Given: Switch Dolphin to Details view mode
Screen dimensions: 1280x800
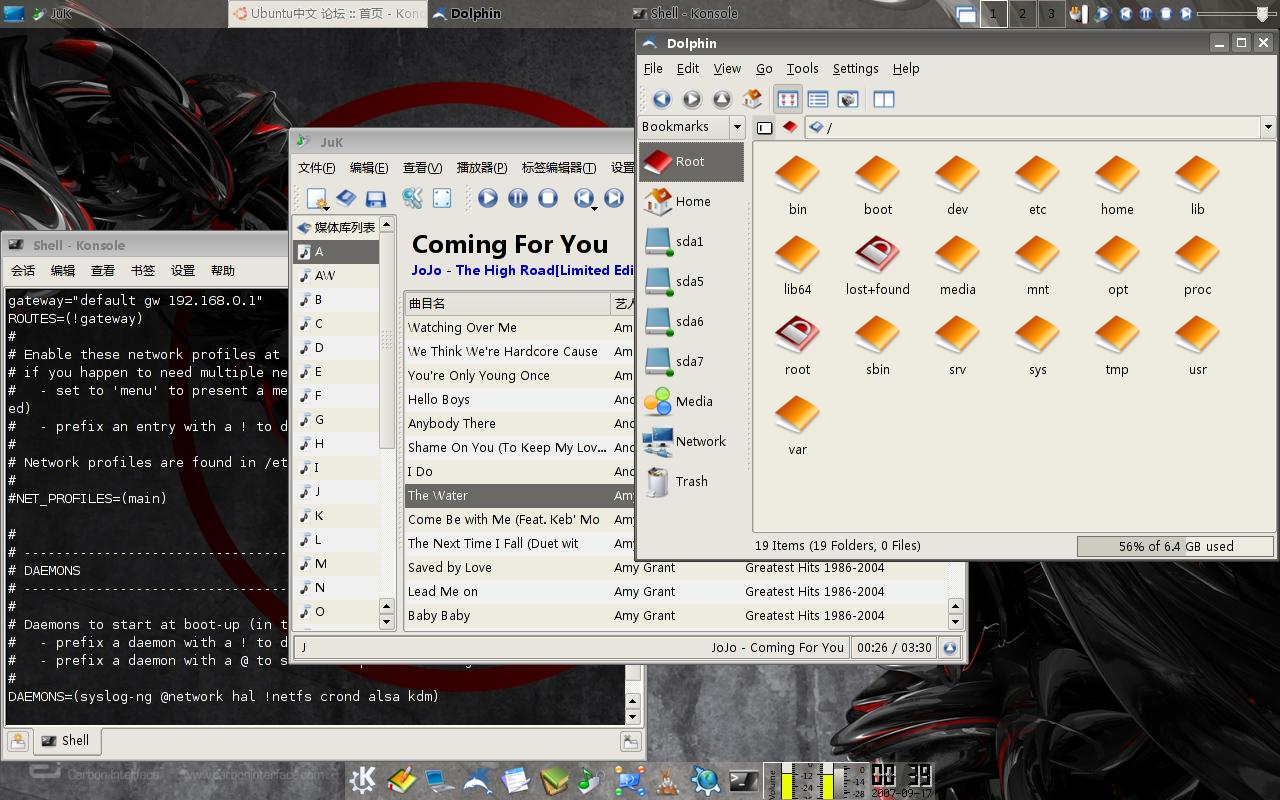Looking at the screenshot, I should pos(818,99).
